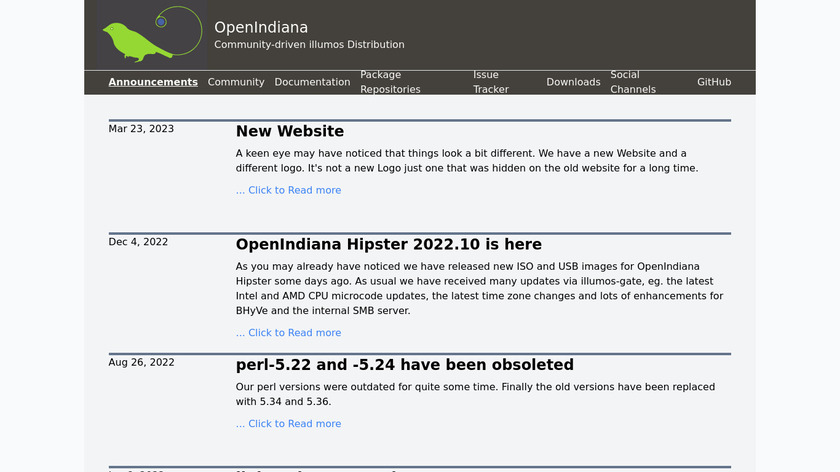Click the OpenIndiana site title

[x=261, y=27]
